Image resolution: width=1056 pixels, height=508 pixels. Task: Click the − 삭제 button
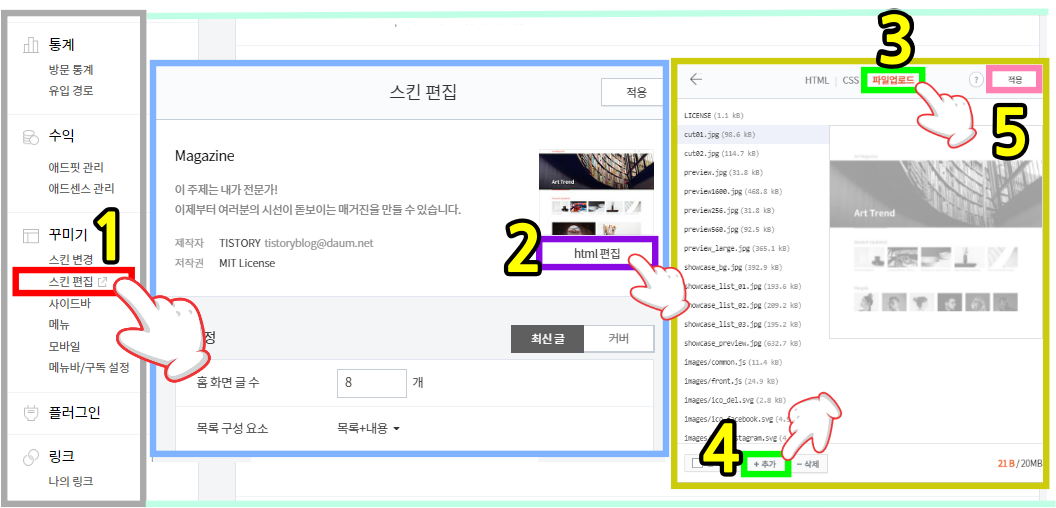tap(809, 464)
